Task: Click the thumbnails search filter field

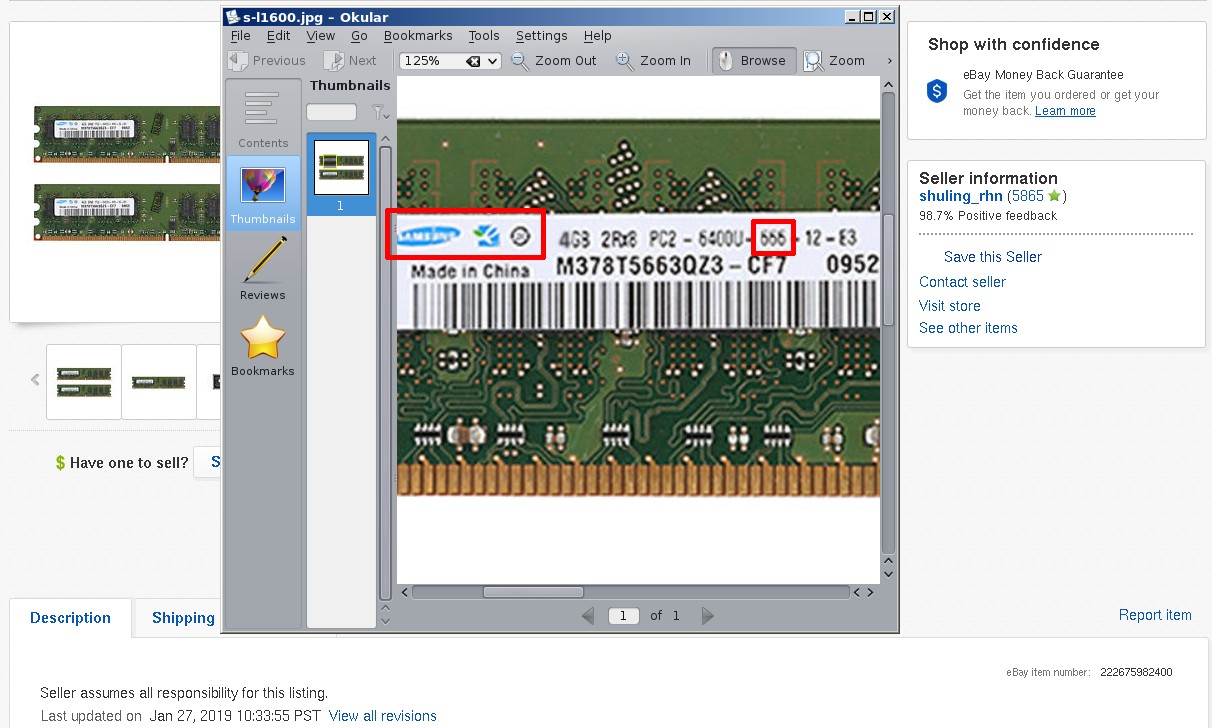Action: (331, 112)
